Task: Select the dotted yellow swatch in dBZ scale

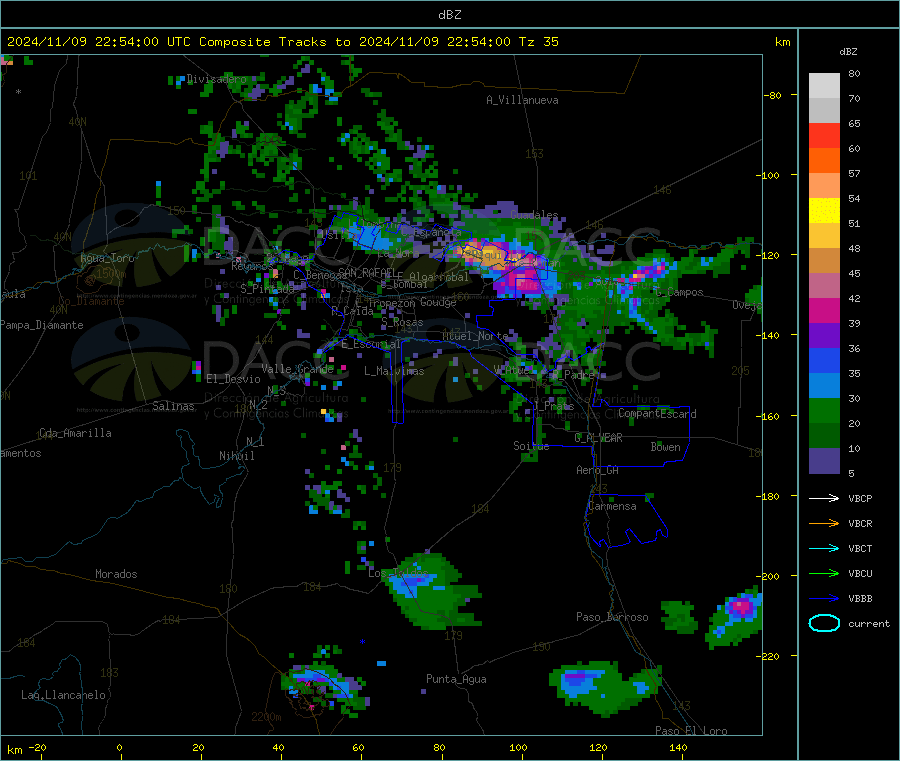Action: 824,211
